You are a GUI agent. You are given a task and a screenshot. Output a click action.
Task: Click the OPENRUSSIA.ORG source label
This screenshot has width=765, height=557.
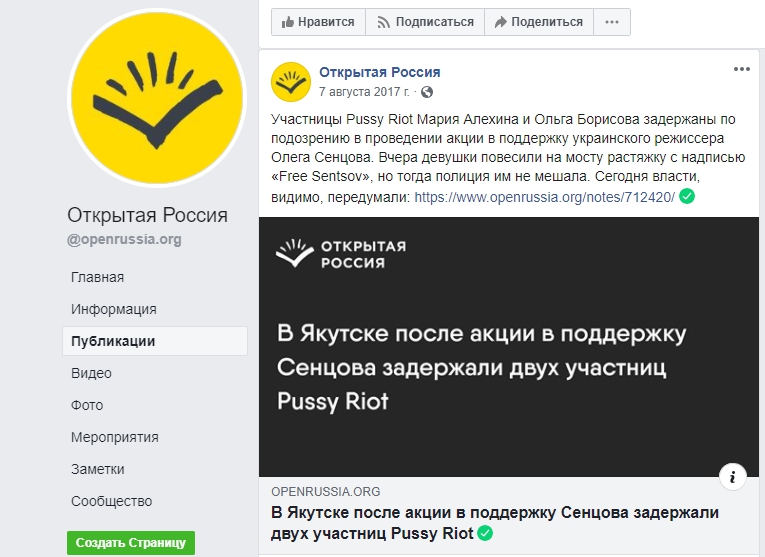pos(325,492)
